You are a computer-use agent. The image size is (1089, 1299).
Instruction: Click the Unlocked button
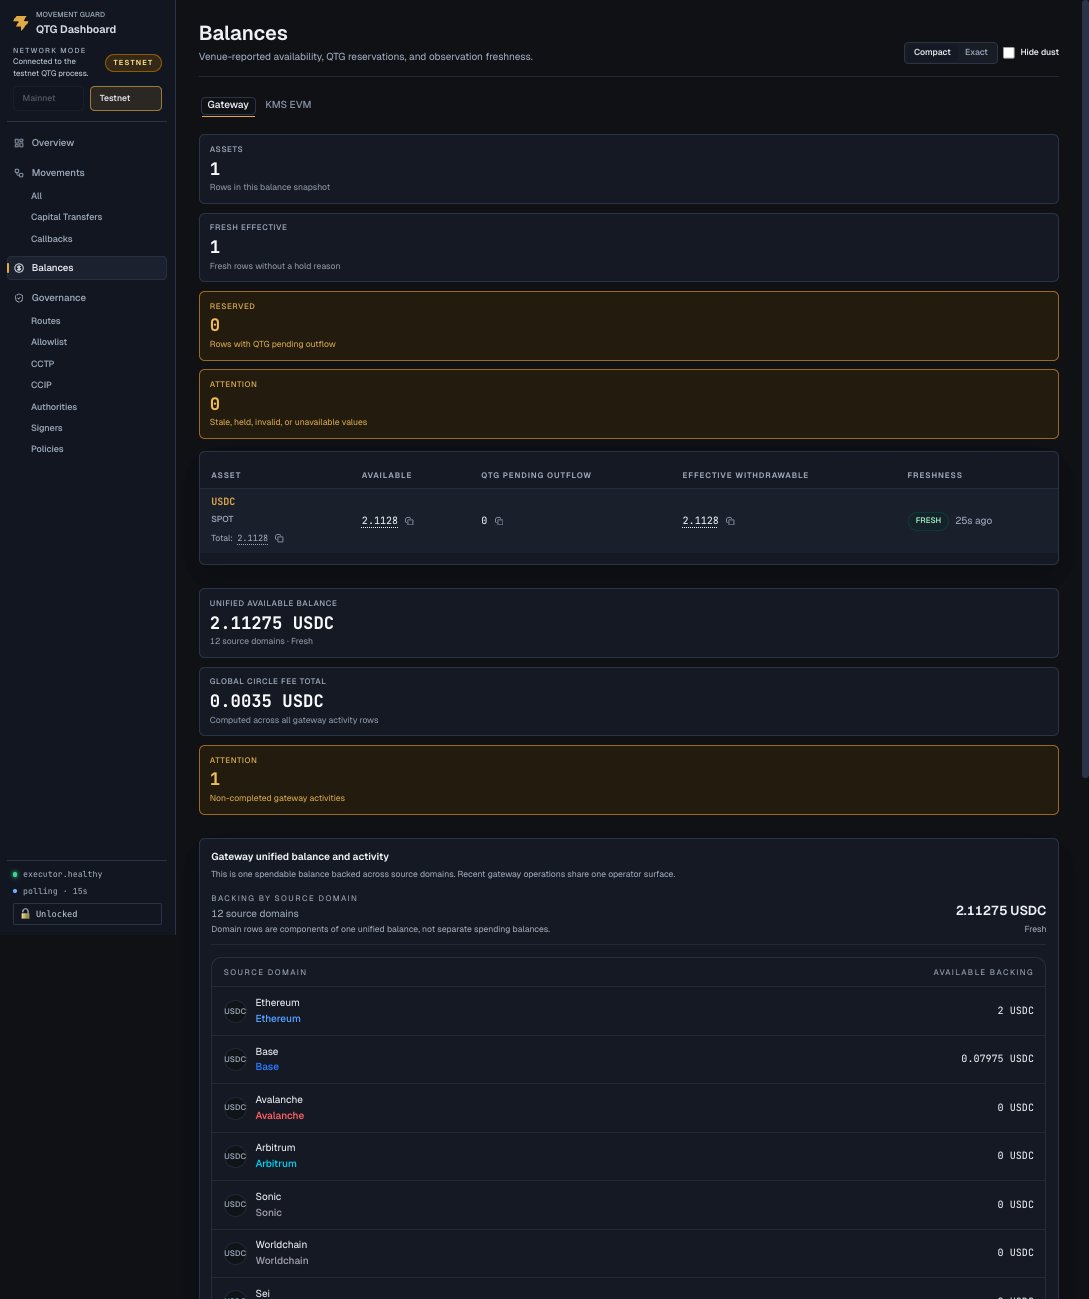coord(87,914)
